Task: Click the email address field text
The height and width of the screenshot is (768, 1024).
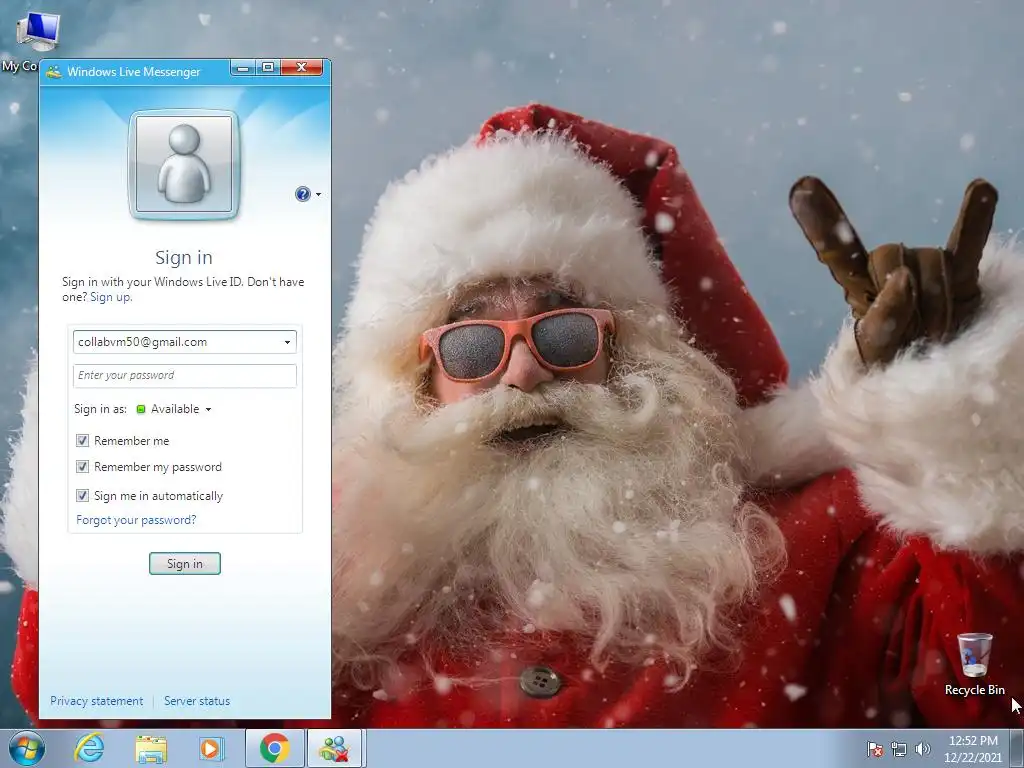Action: click(x=142, y=342)
